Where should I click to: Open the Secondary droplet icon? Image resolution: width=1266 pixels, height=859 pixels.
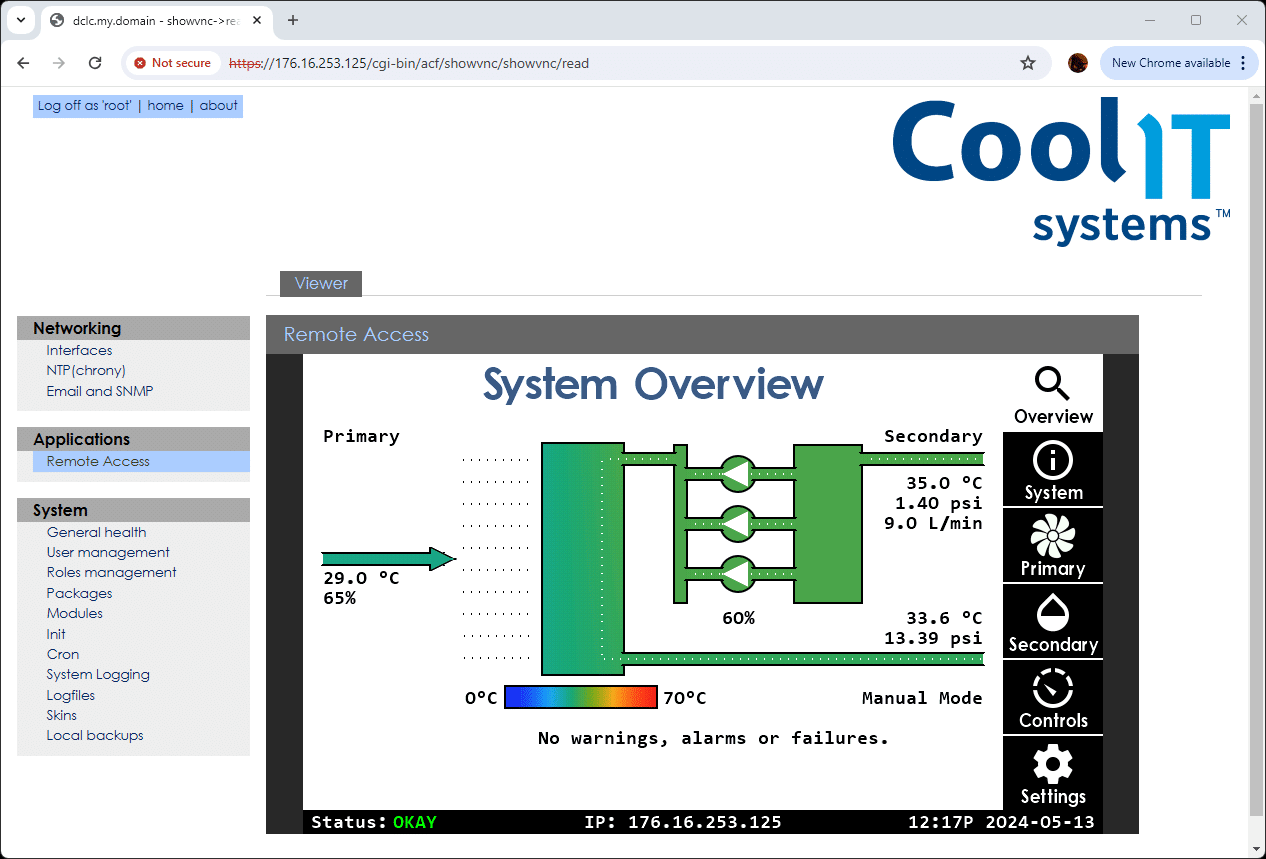coord(1052,613)
